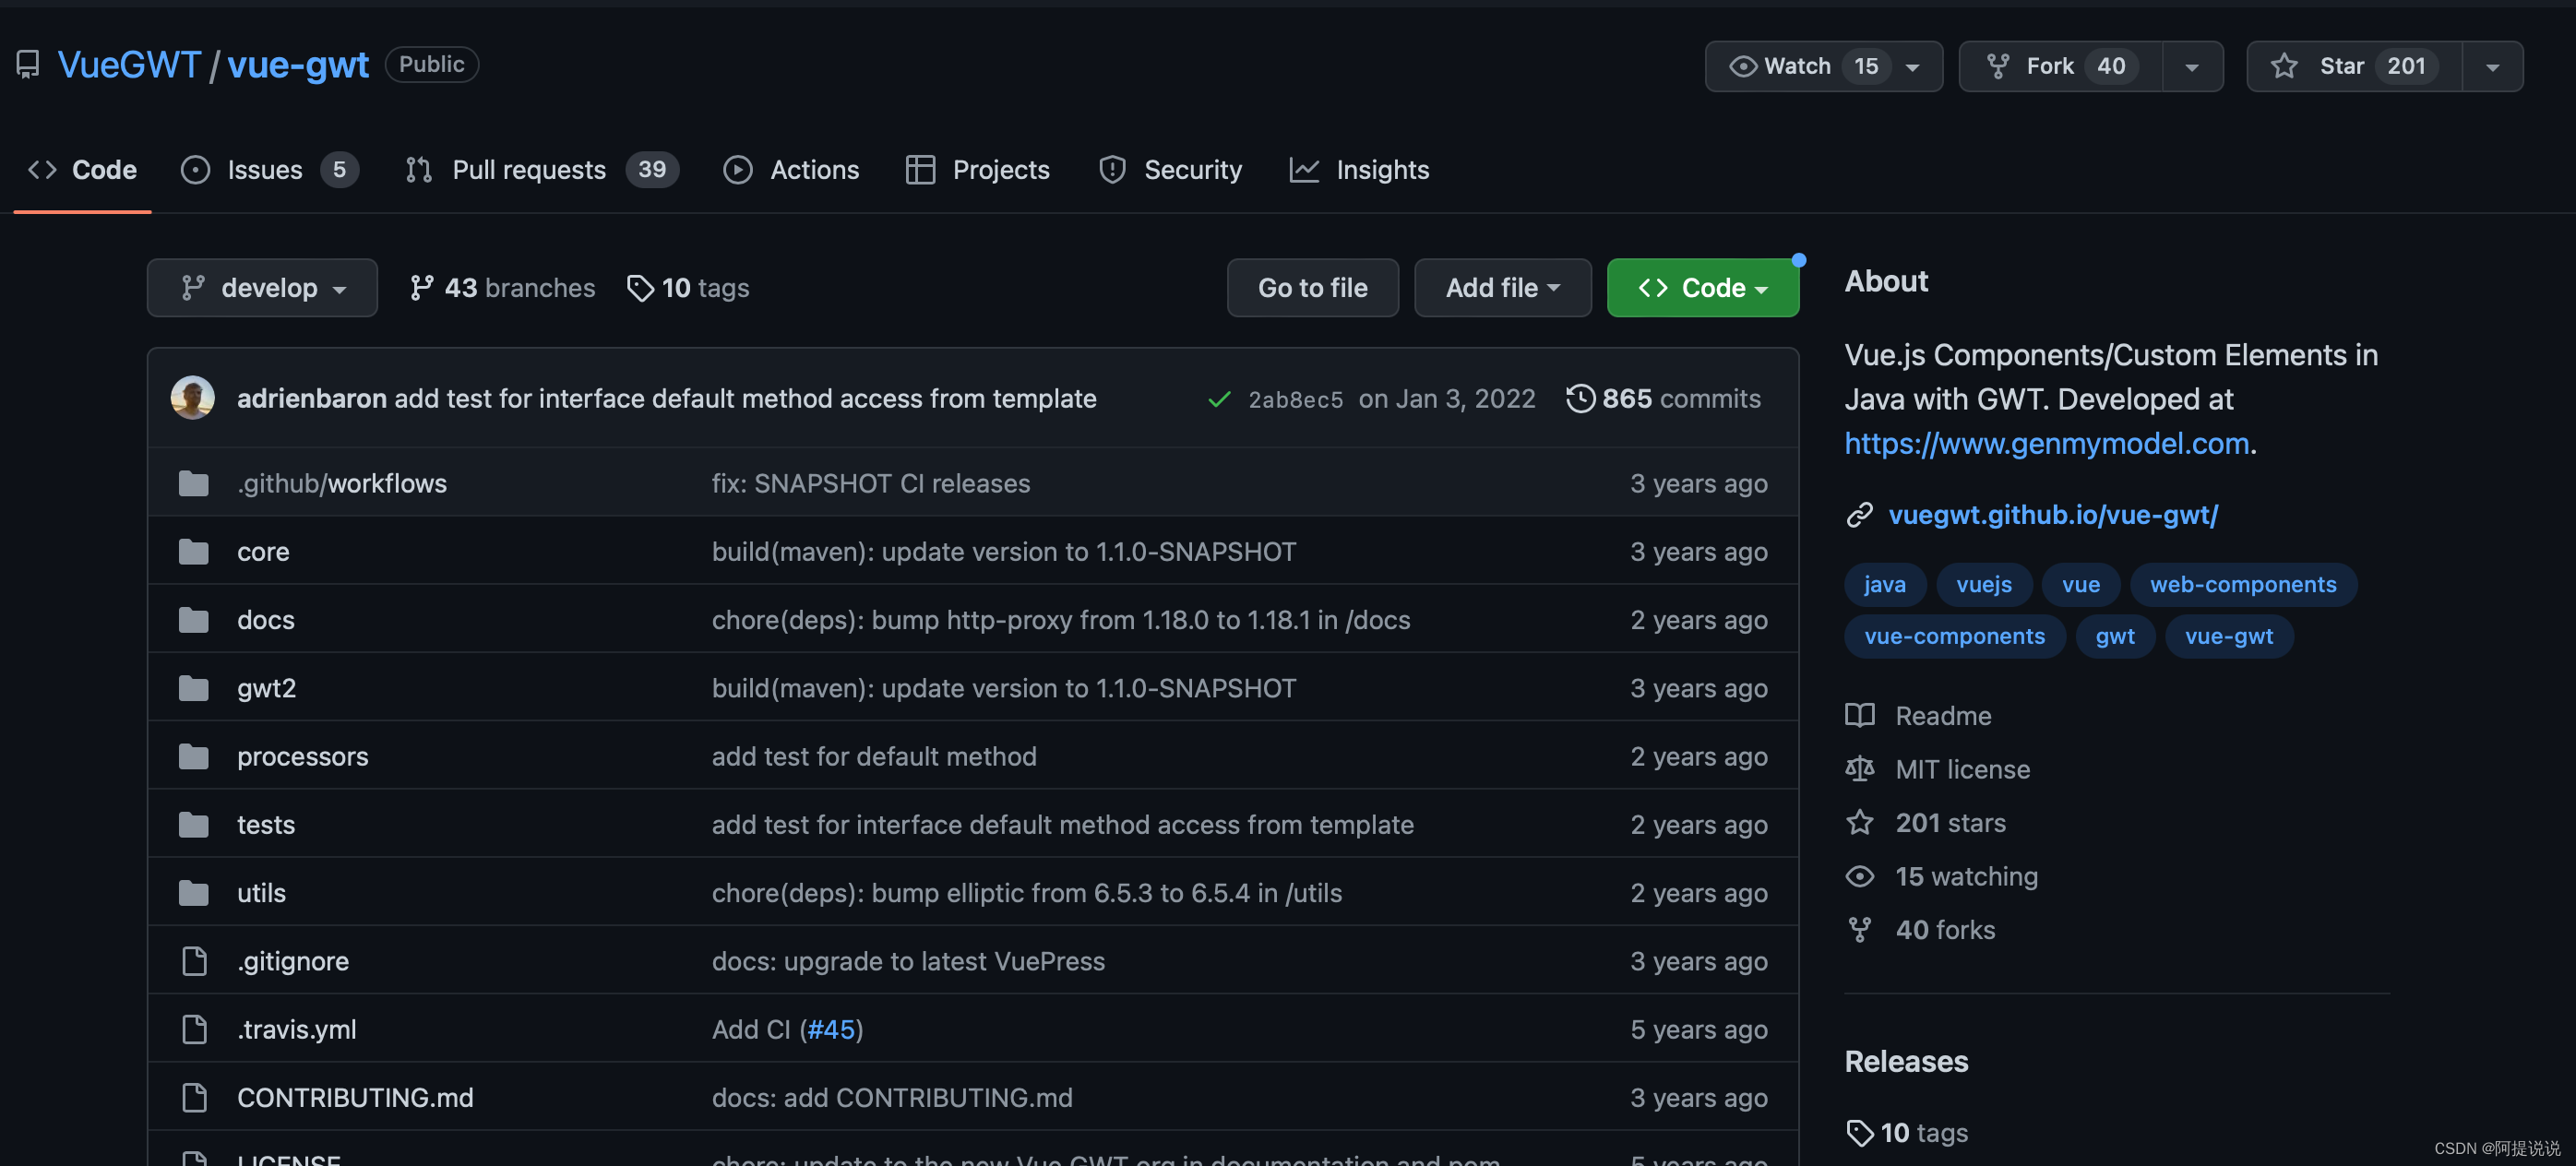Click the history clock icon near 865 commits
Image resolution: width=2576 pixels, height=1166 pixels.
(x=1580, y=398)
